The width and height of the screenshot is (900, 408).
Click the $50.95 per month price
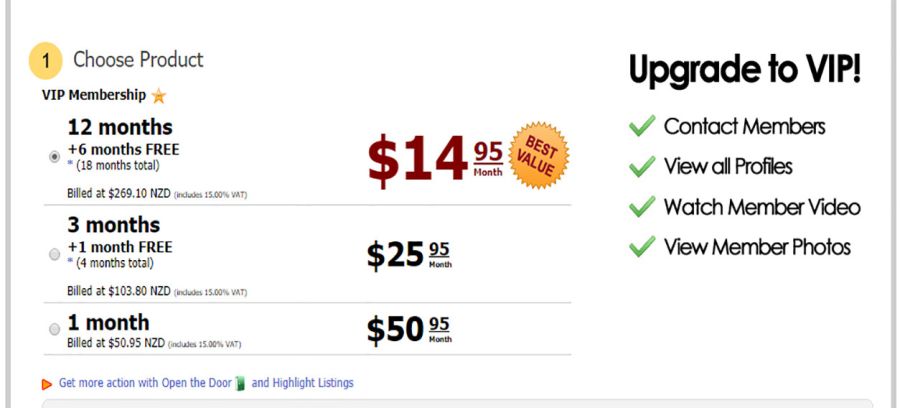[x=408, y=329]
